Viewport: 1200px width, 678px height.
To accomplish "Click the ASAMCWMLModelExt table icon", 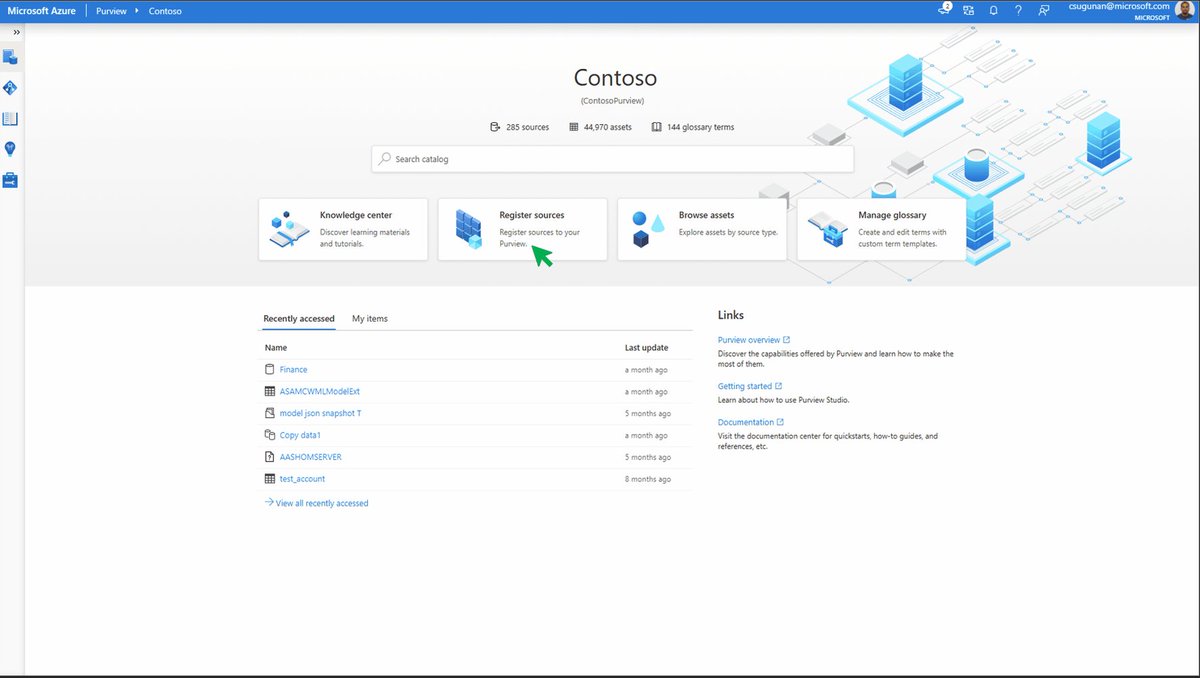I will click(x=269, y=392).
